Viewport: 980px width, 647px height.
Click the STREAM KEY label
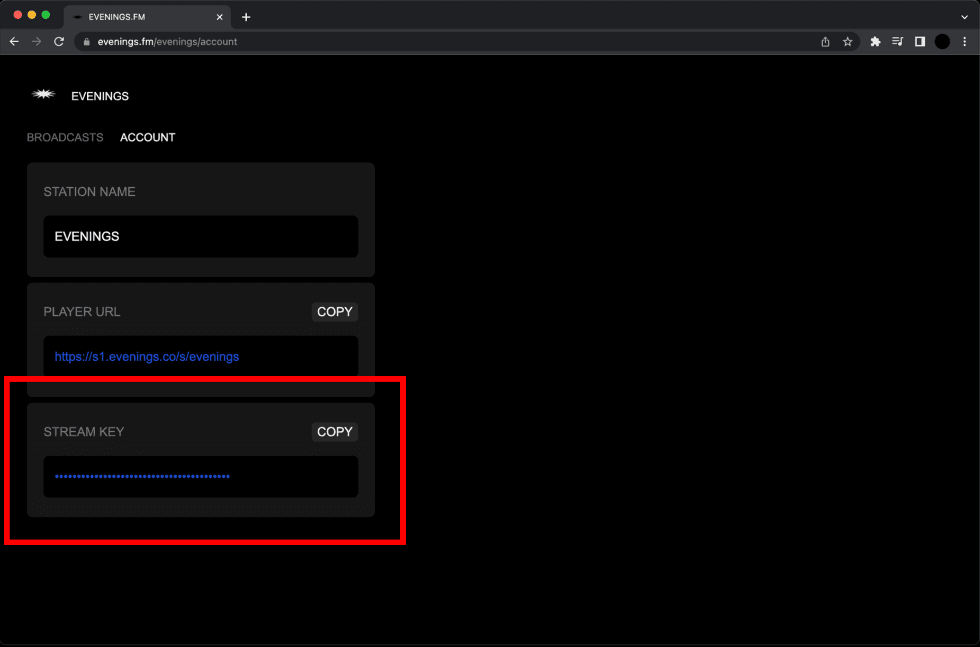(x=84, y=432)
